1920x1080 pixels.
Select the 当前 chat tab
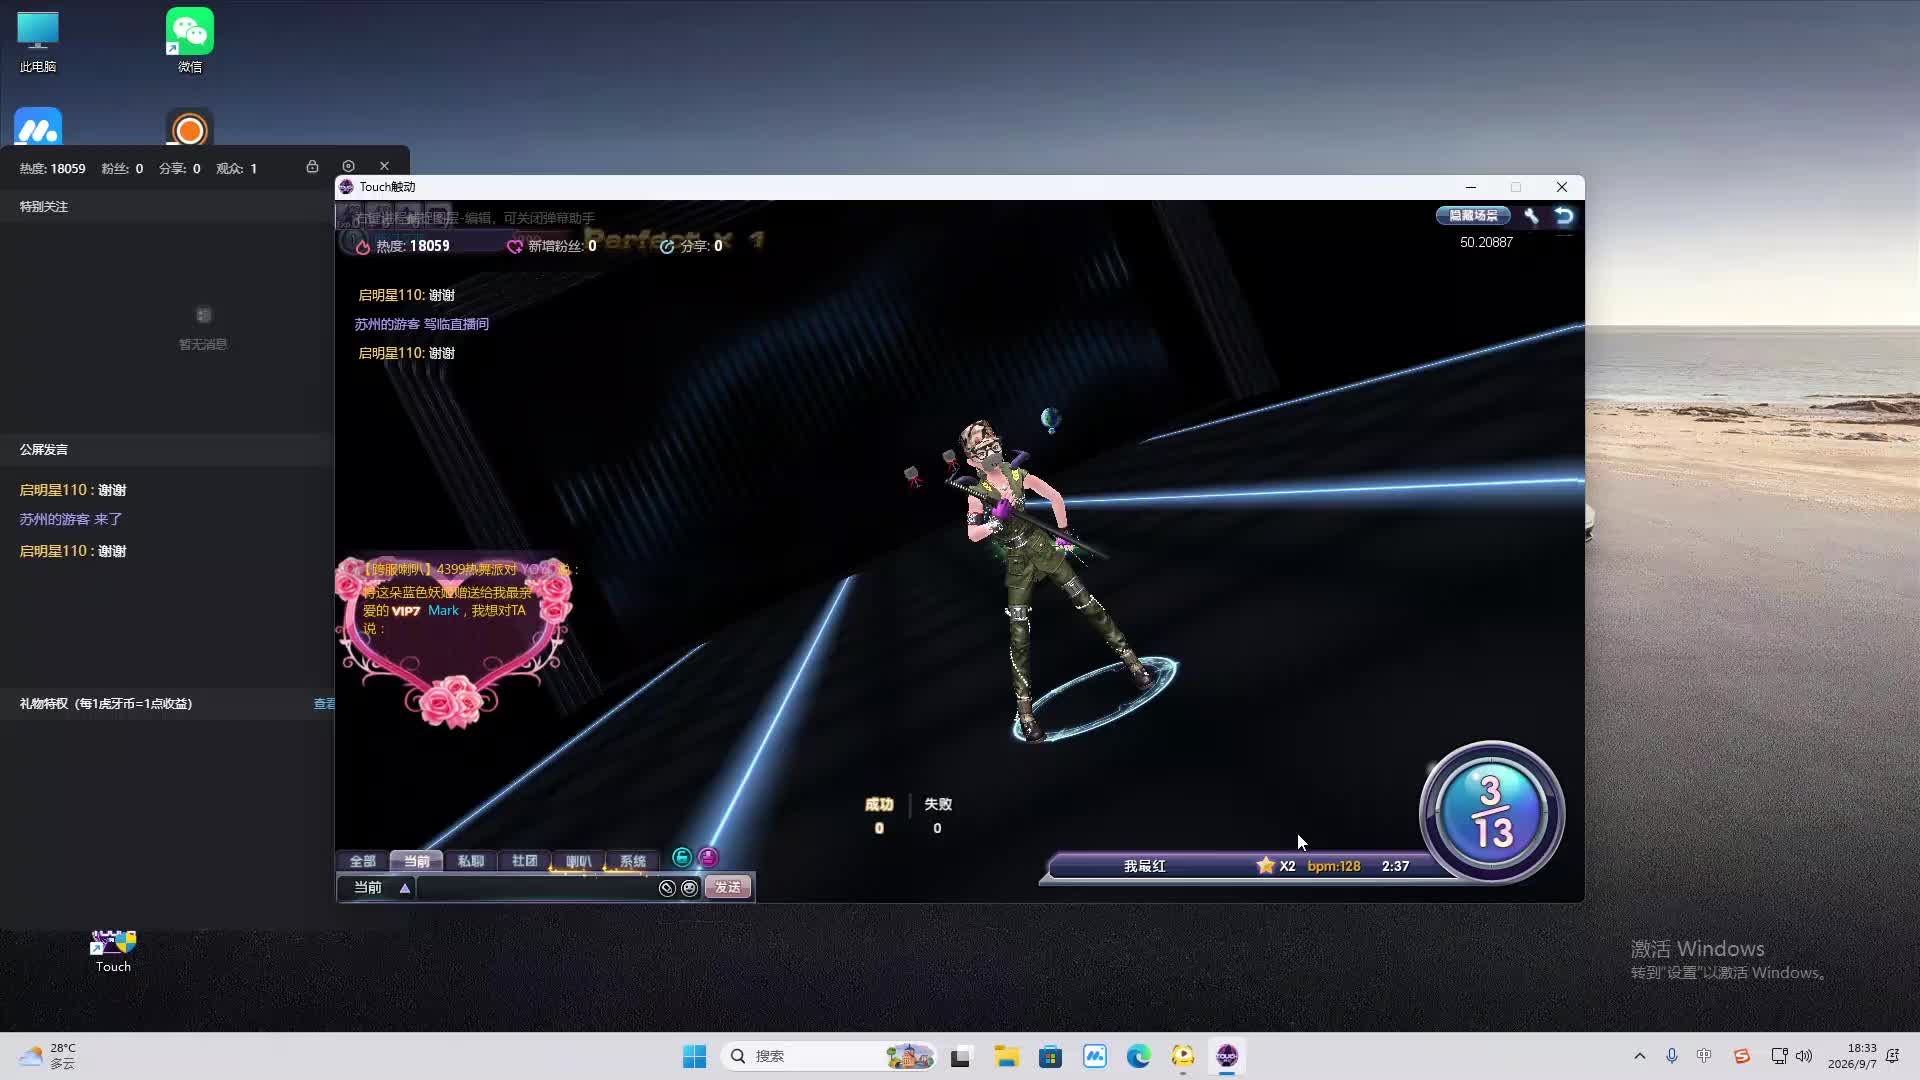[417, 861]
